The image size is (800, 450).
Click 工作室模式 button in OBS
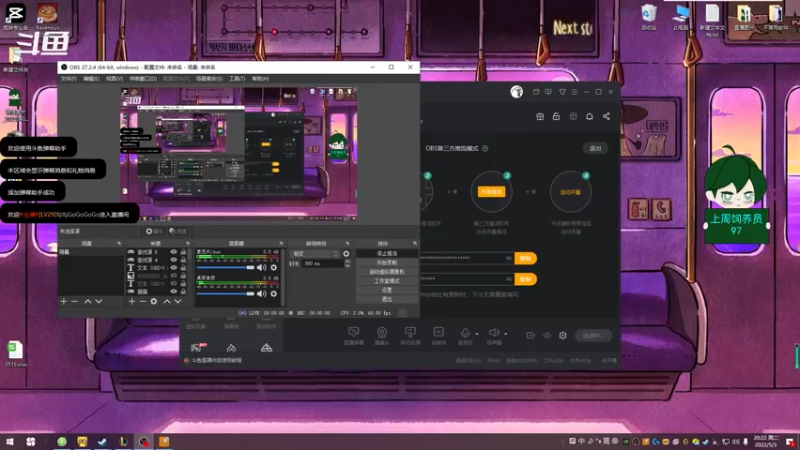pyautogui.click(x=387, y=281)
